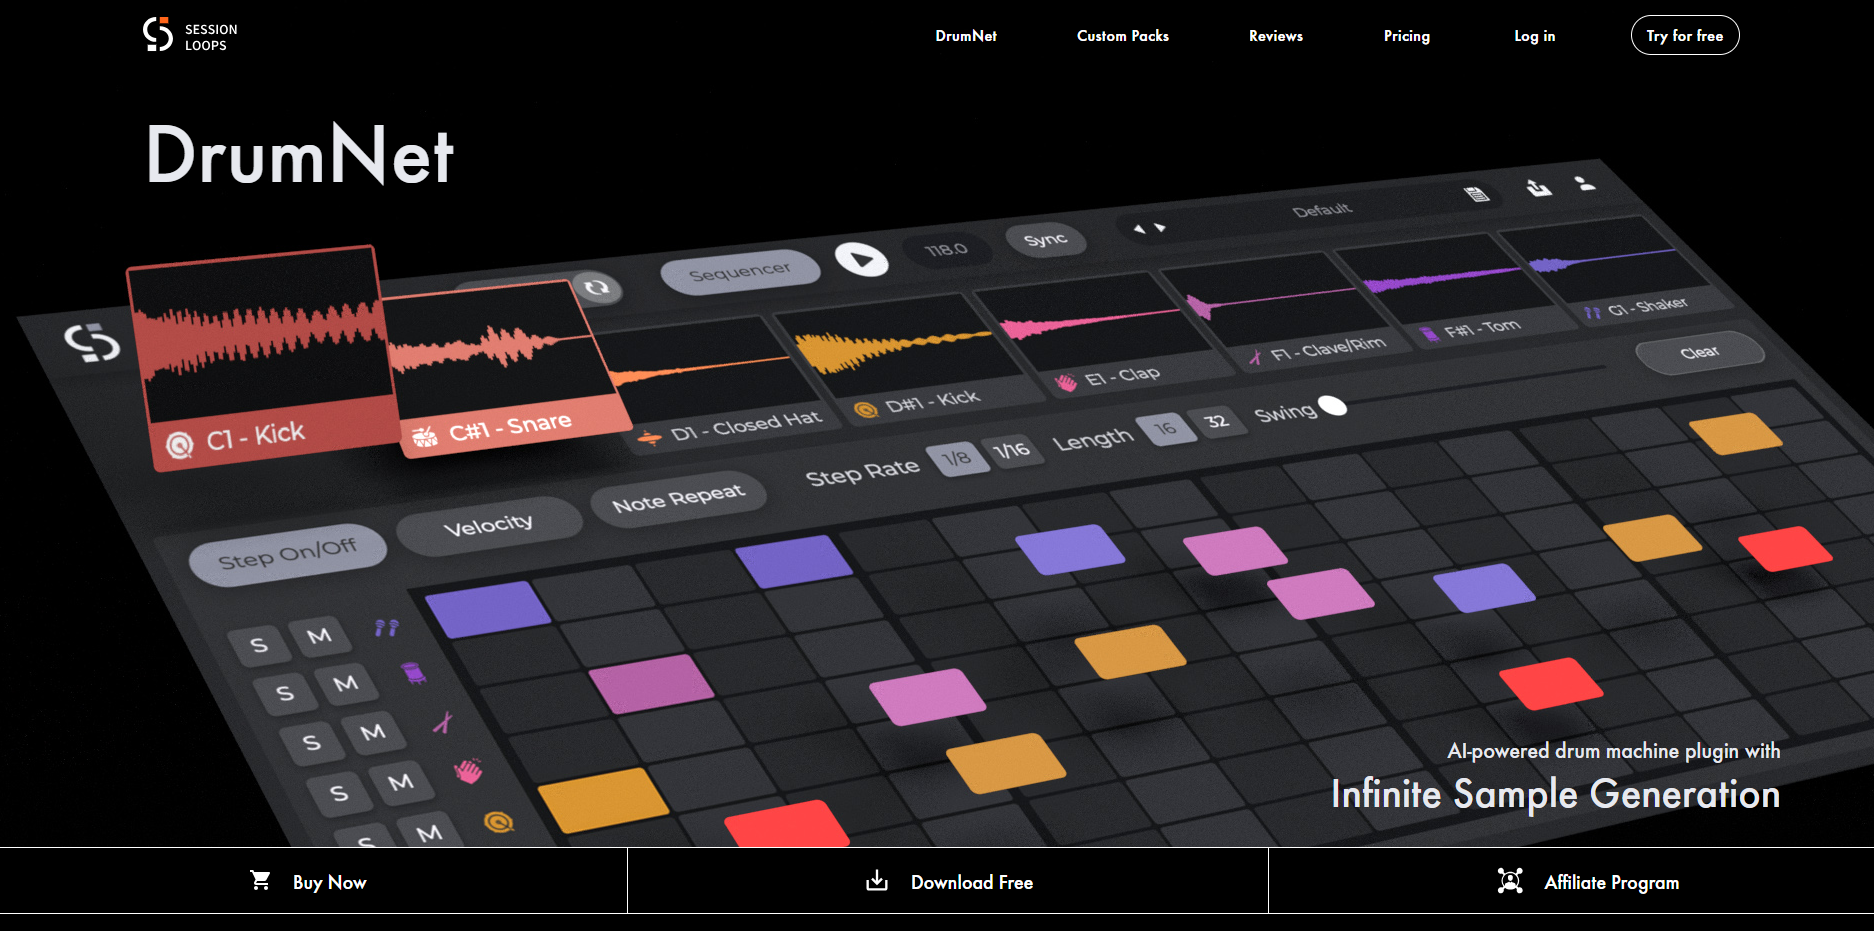Go to the Session Loops home logo
The height and width of the screenshot is (931, 1874).
pyautogui.click(x=190, y=35)
